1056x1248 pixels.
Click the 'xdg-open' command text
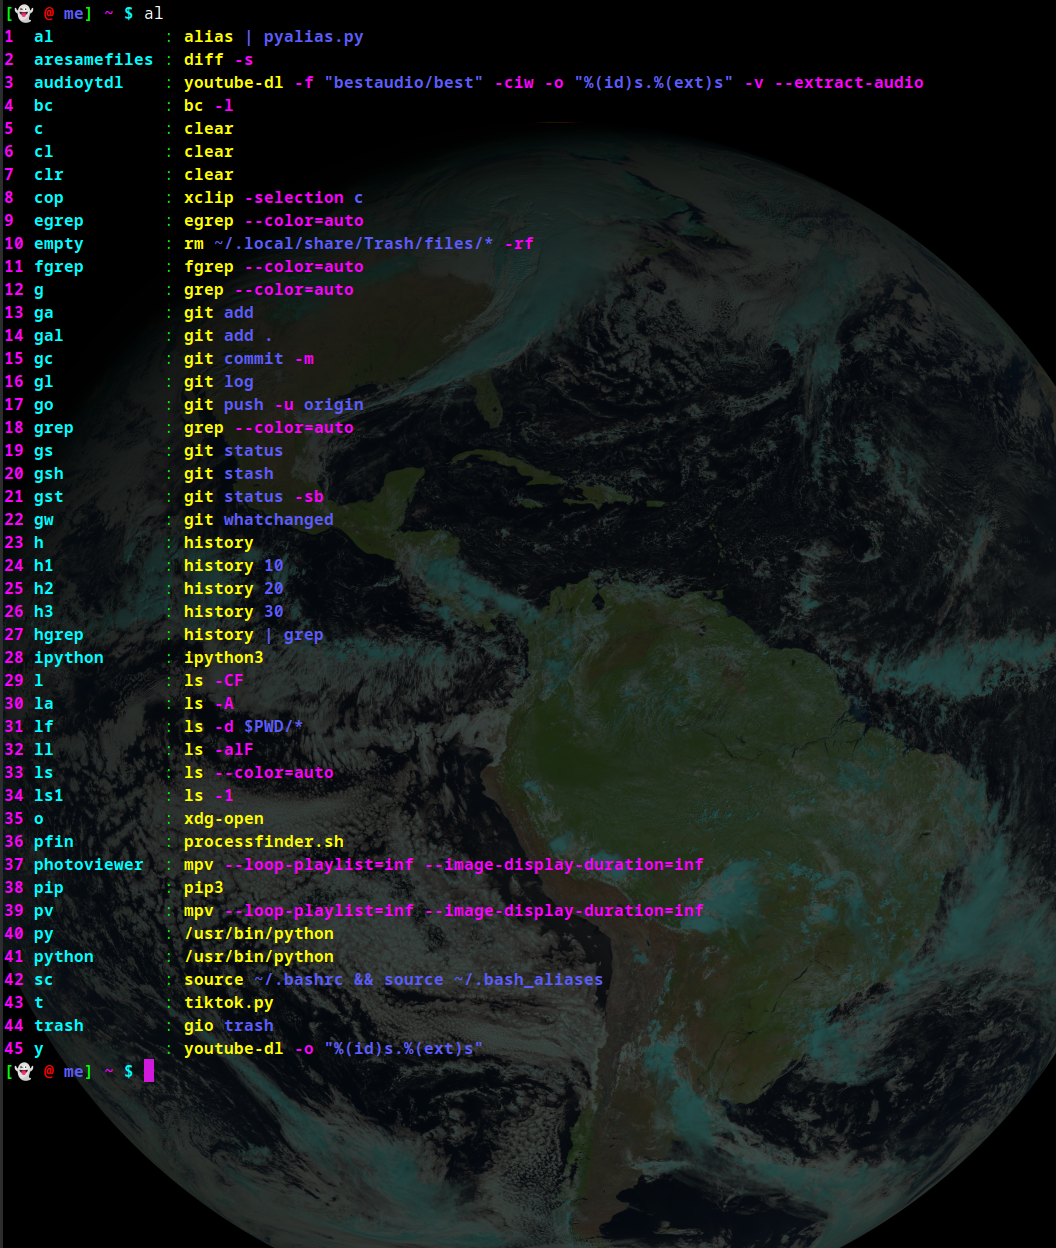click(223, 818)
